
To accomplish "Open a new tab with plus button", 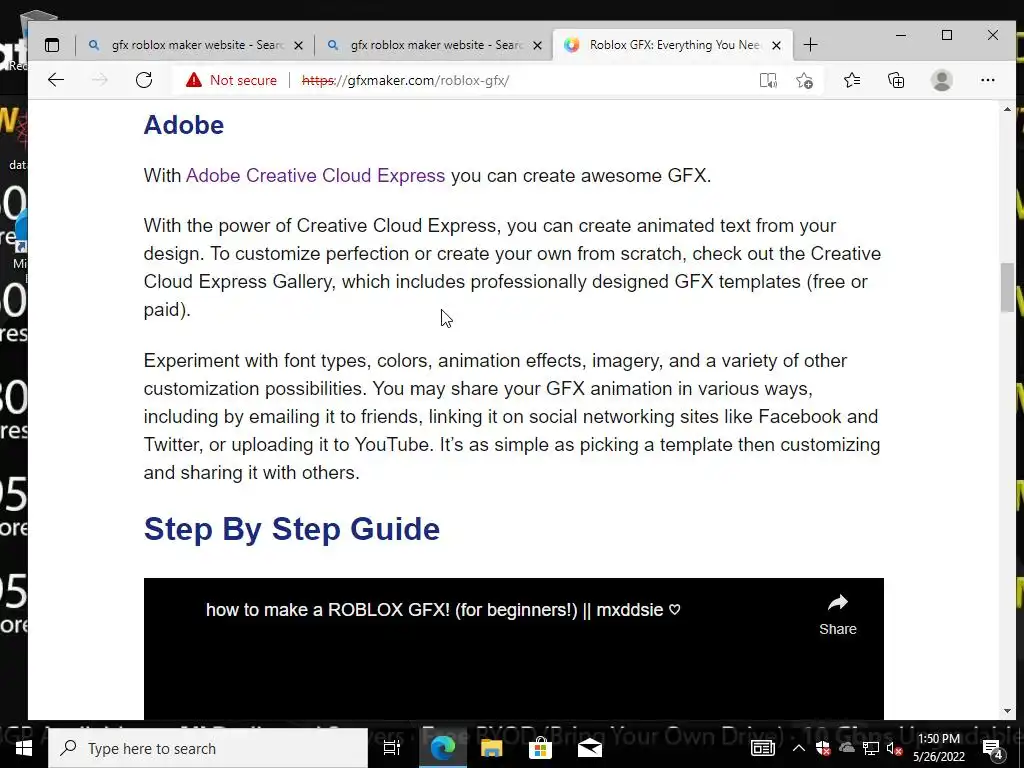I will coord(810,45).
